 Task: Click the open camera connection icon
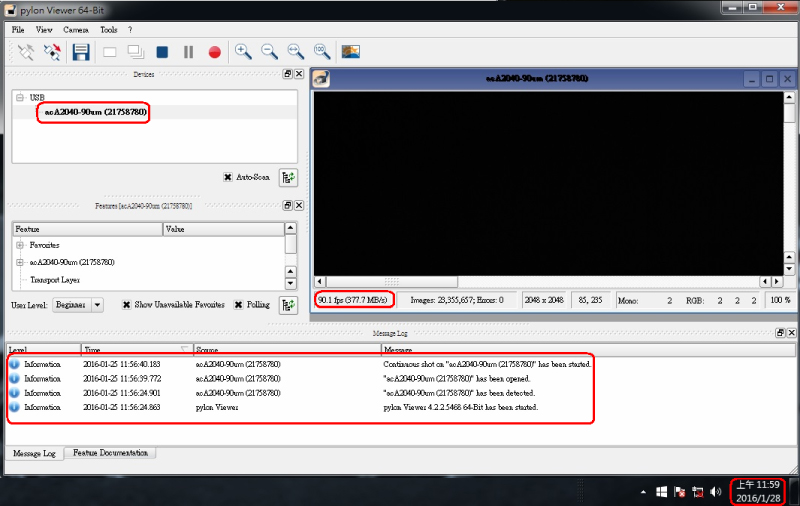[x=26, y=52]
